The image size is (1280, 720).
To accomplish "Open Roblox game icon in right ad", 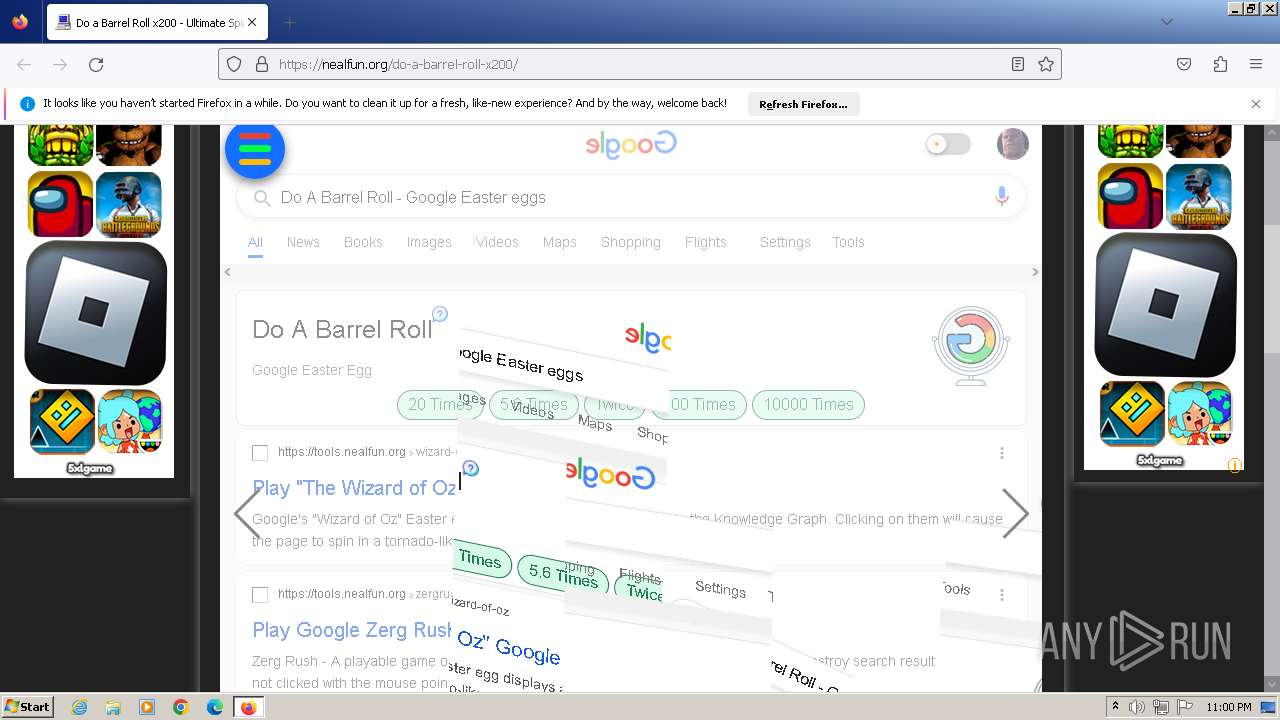I will pyautogui.click(x=1165, y=305).
